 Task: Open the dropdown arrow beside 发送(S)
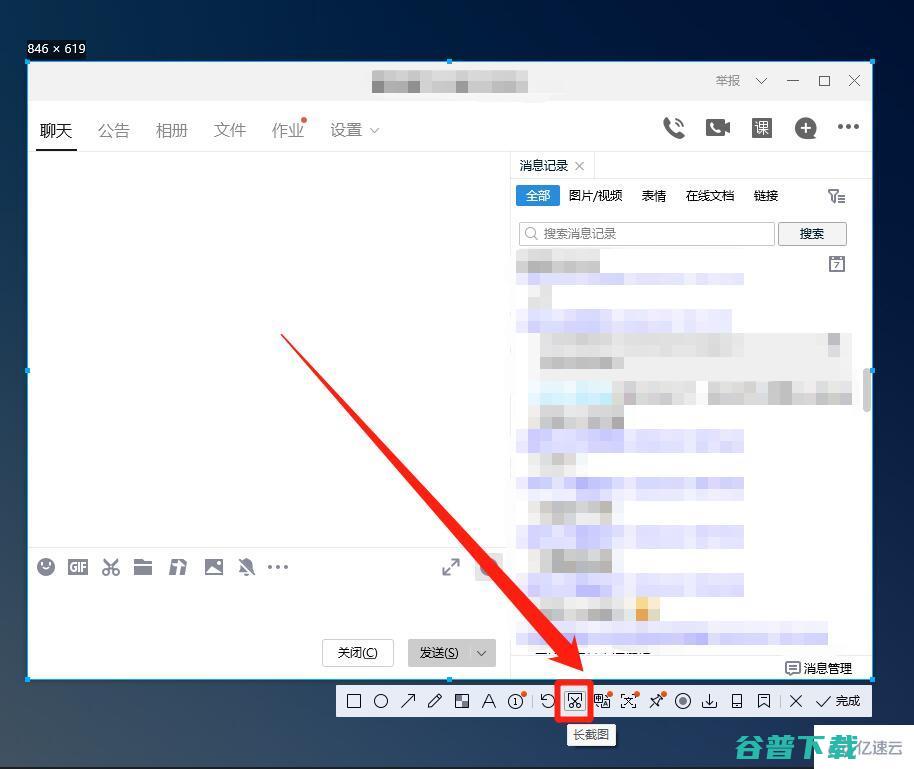[482, 653]
